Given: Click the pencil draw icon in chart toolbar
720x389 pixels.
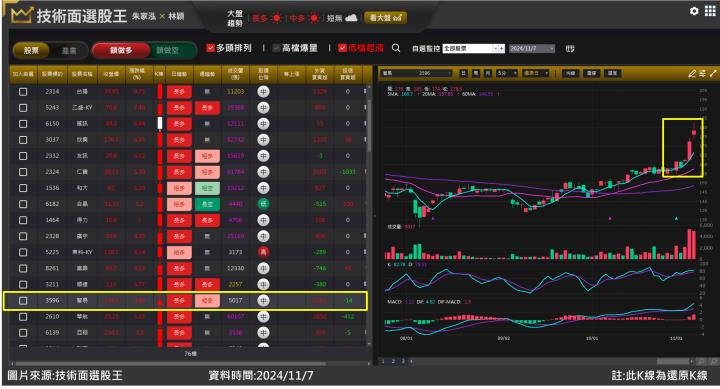Looking at the screenshot, I should coord(692,73).
